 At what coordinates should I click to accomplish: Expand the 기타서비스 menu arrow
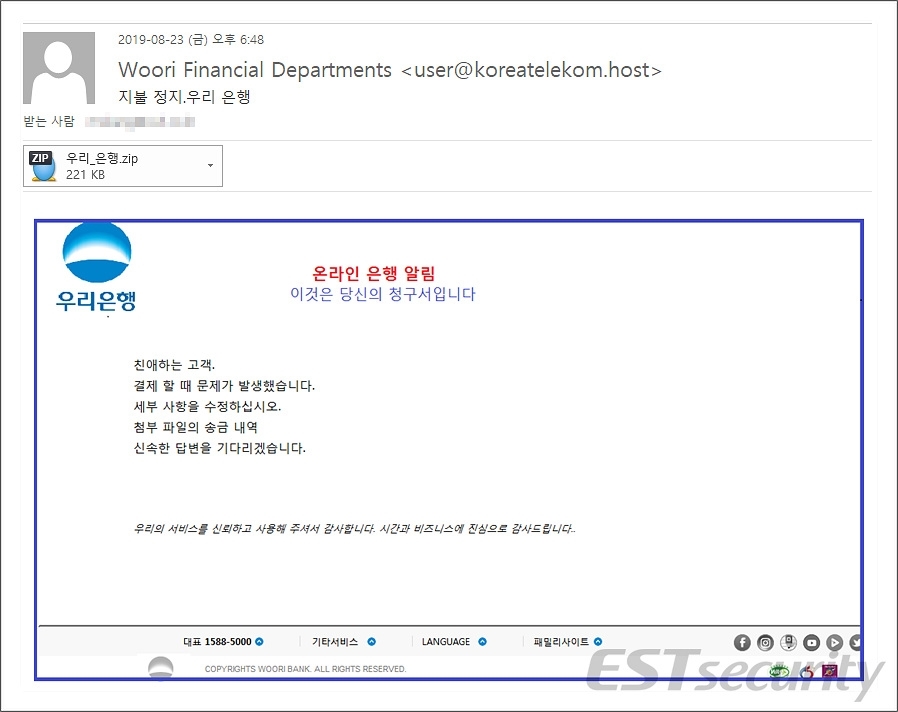coord(372,642)
